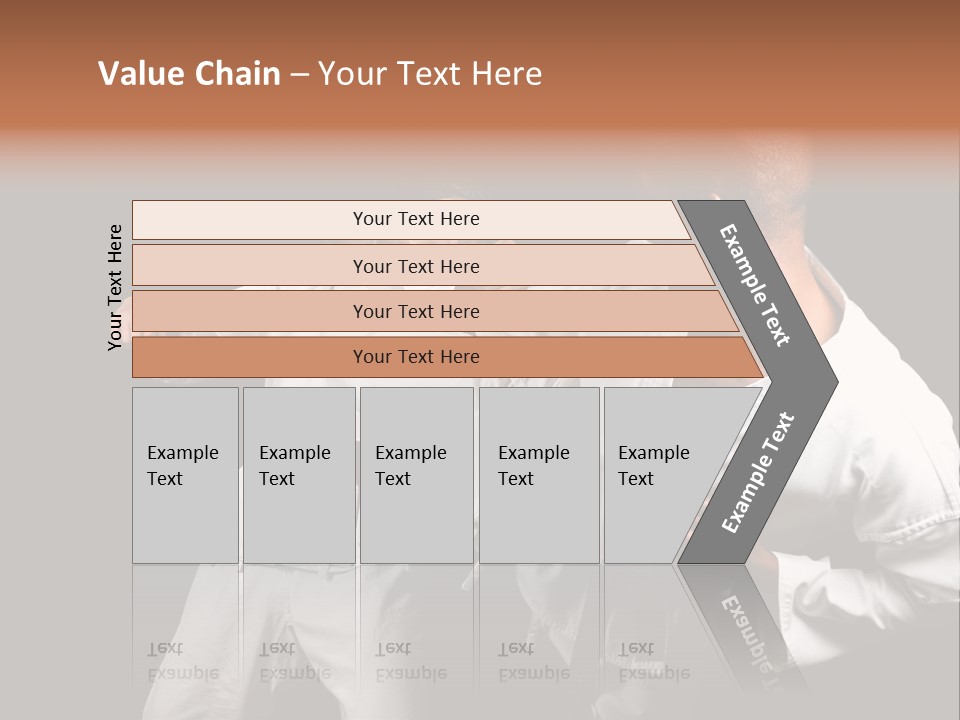
Task: Click the first gray 'Example Text' box
Action: click(186, 475)
